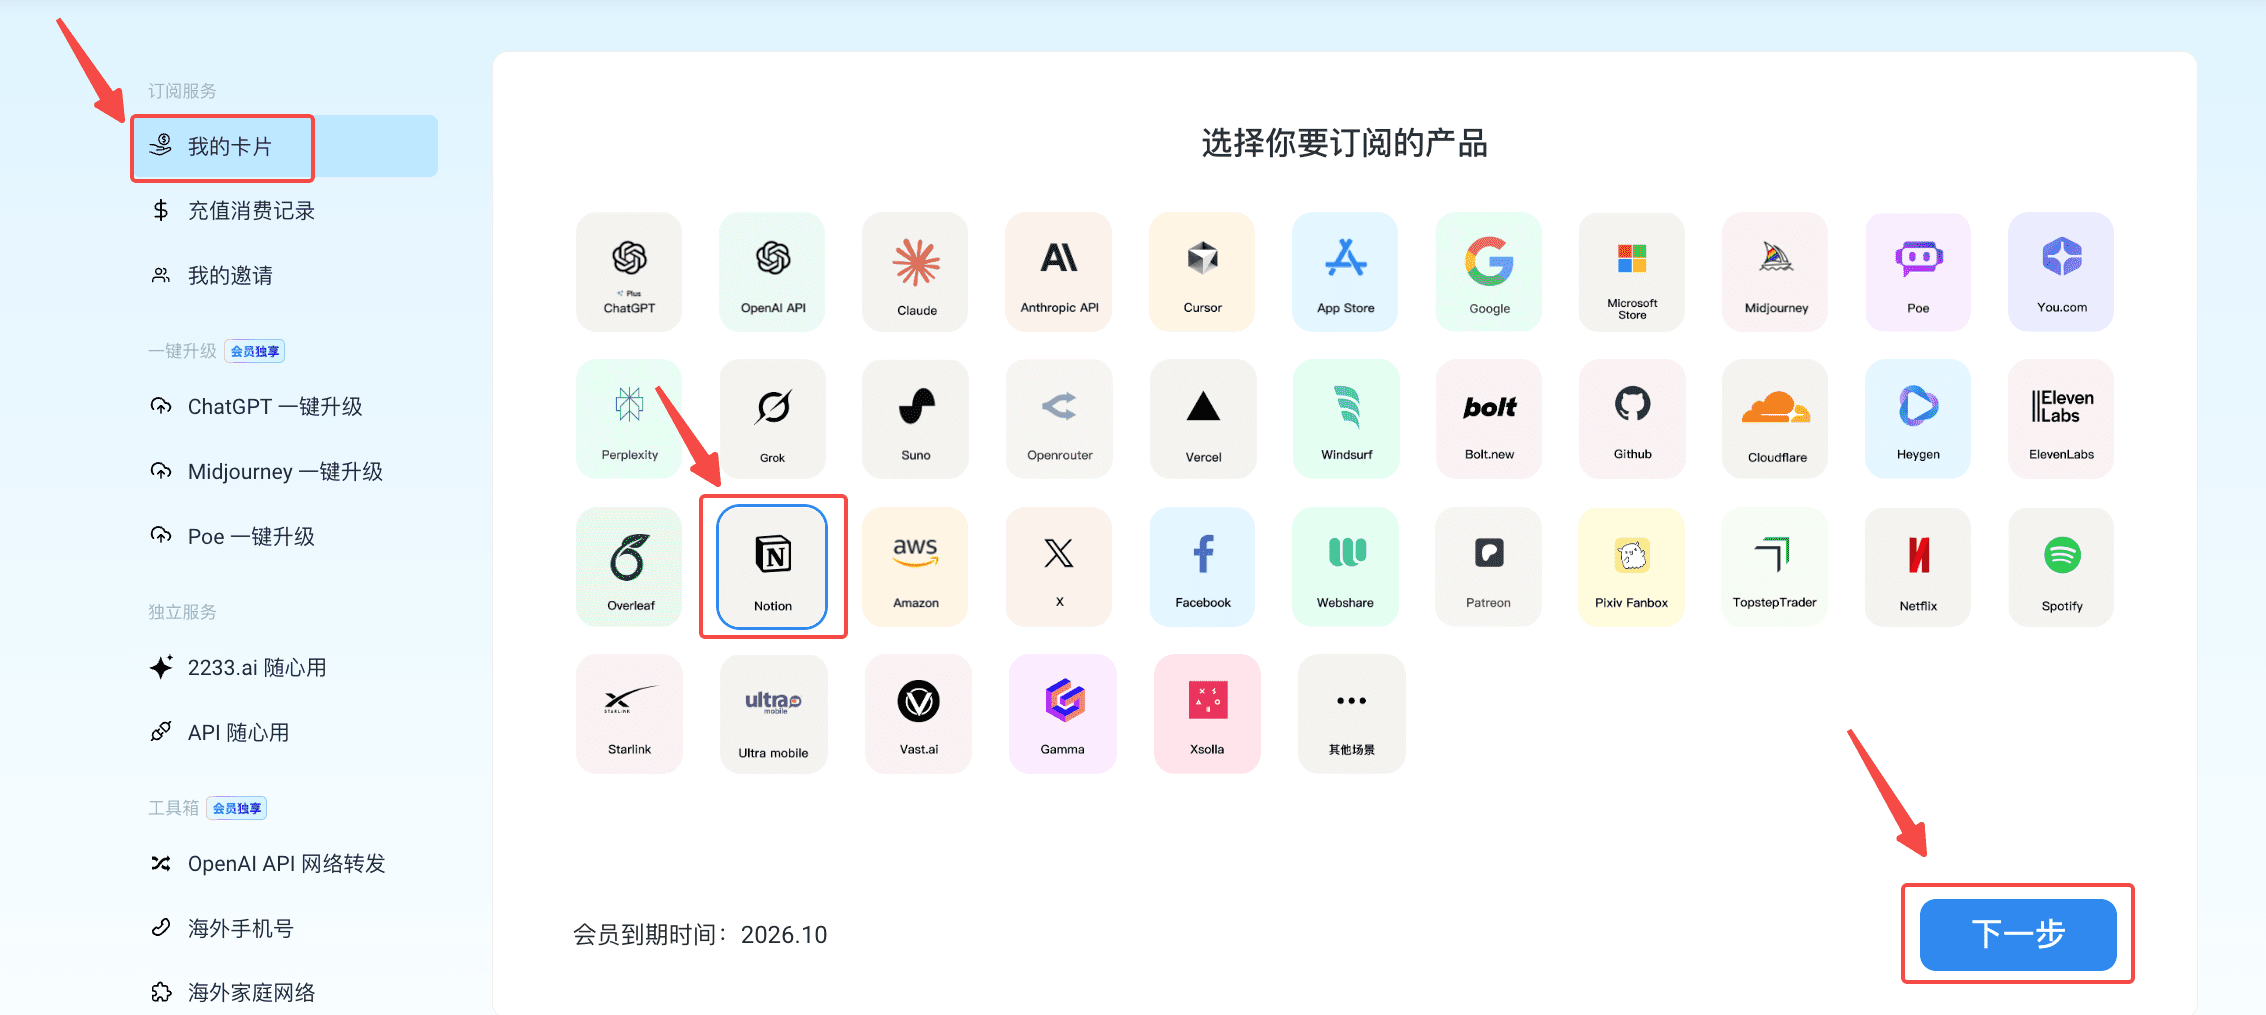Select the Cloudflare product tile

(x=1775, y=419)
